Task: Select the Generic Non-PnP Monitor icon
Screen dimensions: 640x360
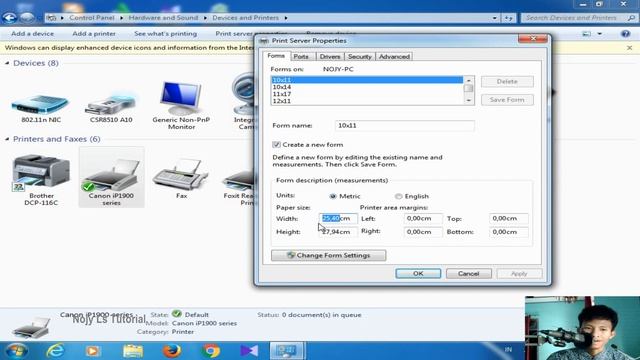Action: tap(181, 98)
